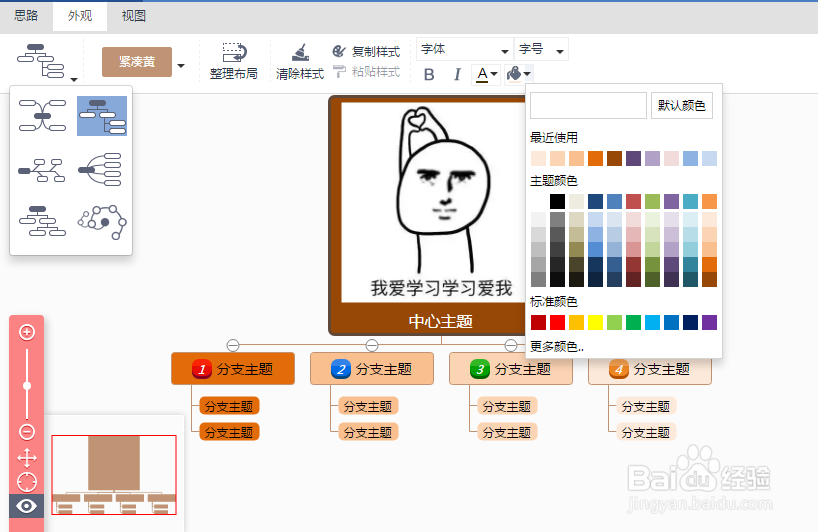The width and height of the screenshot is (818, 532).
Task: Click the zoom slider handle
Action: [x=27, y=386]
